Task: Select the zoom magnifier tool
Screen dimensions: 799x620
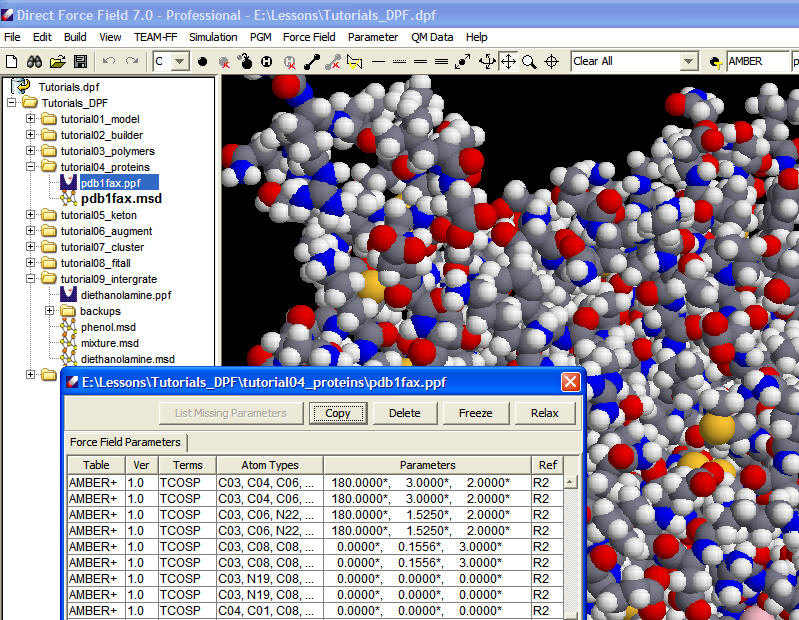Action: point(529,61)
